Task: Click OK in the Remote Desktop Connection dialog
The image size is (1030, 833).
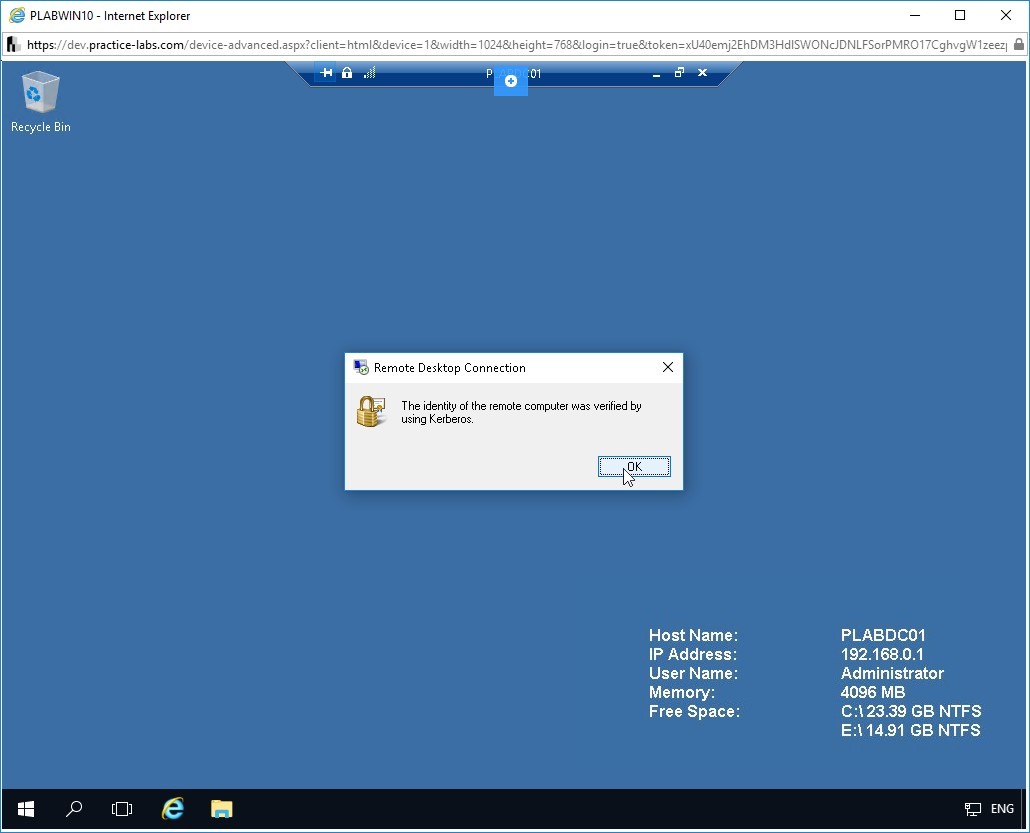Action: pyautogui.click(x=634, y=466)
